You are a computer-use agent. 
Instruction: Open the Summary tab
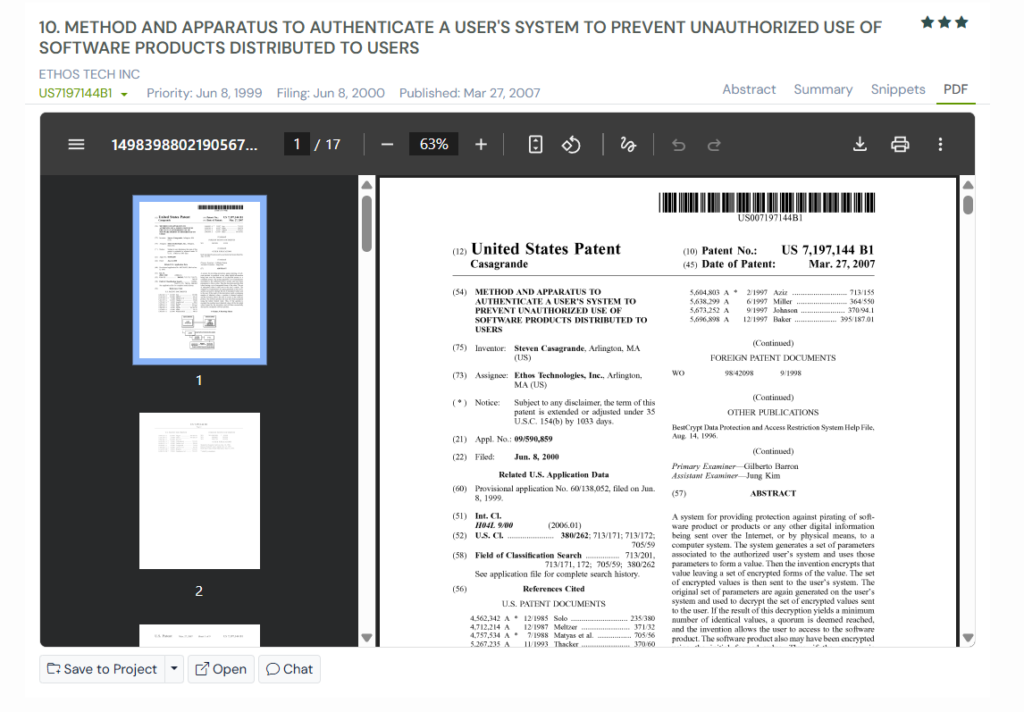(823, 89)
